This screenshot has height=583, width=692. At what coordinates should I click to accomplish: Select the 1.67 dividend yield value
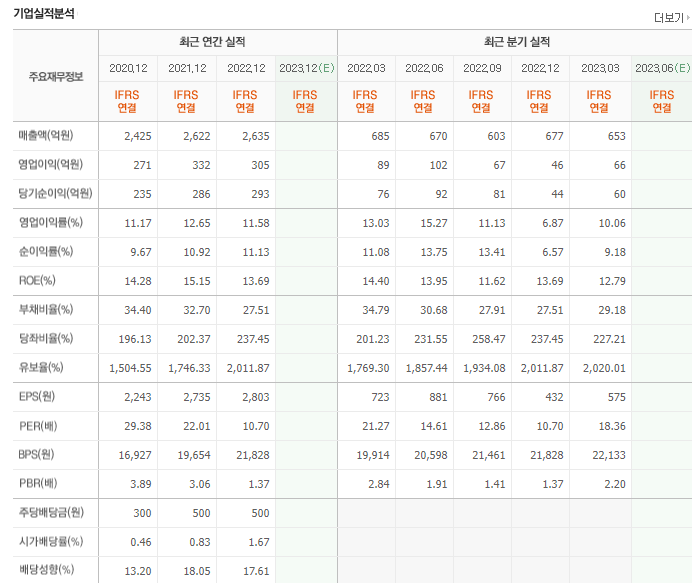tap(259, 542)
